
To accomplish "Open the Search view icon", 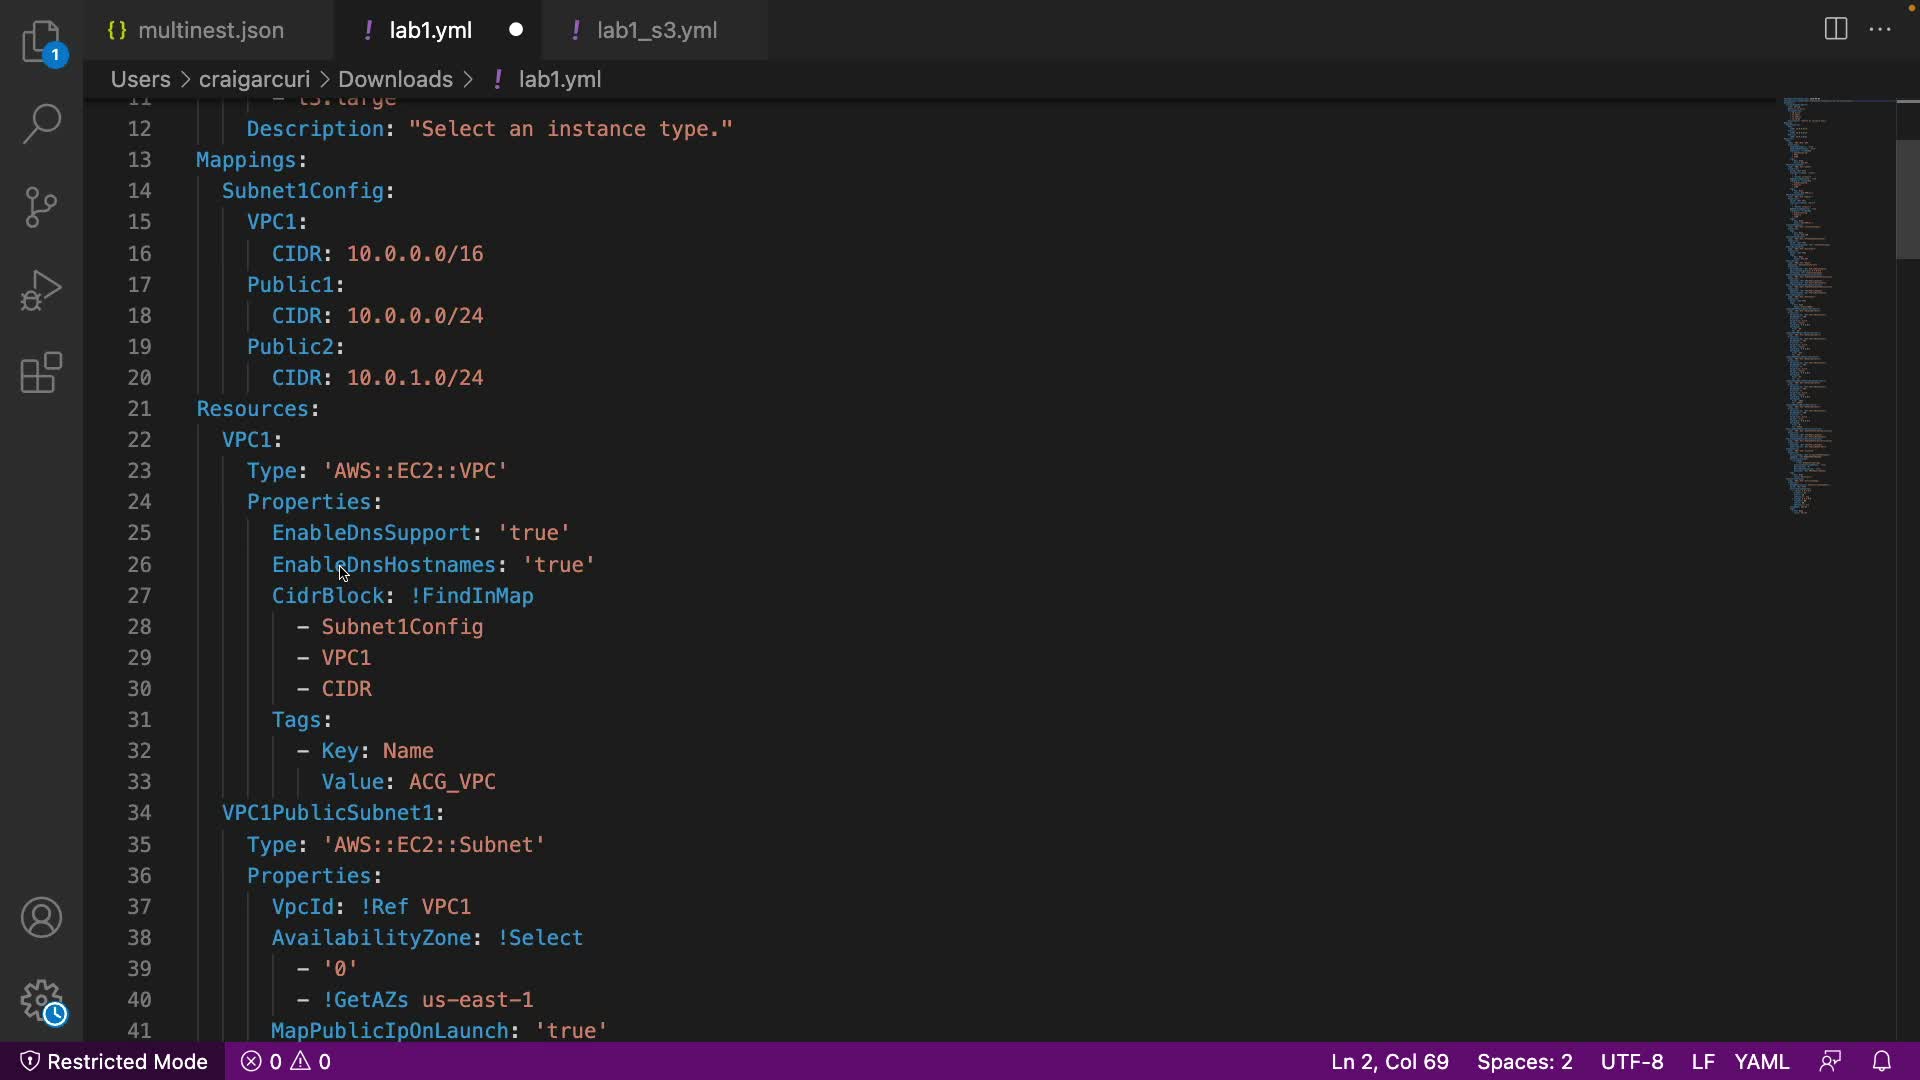I will 42,124.
